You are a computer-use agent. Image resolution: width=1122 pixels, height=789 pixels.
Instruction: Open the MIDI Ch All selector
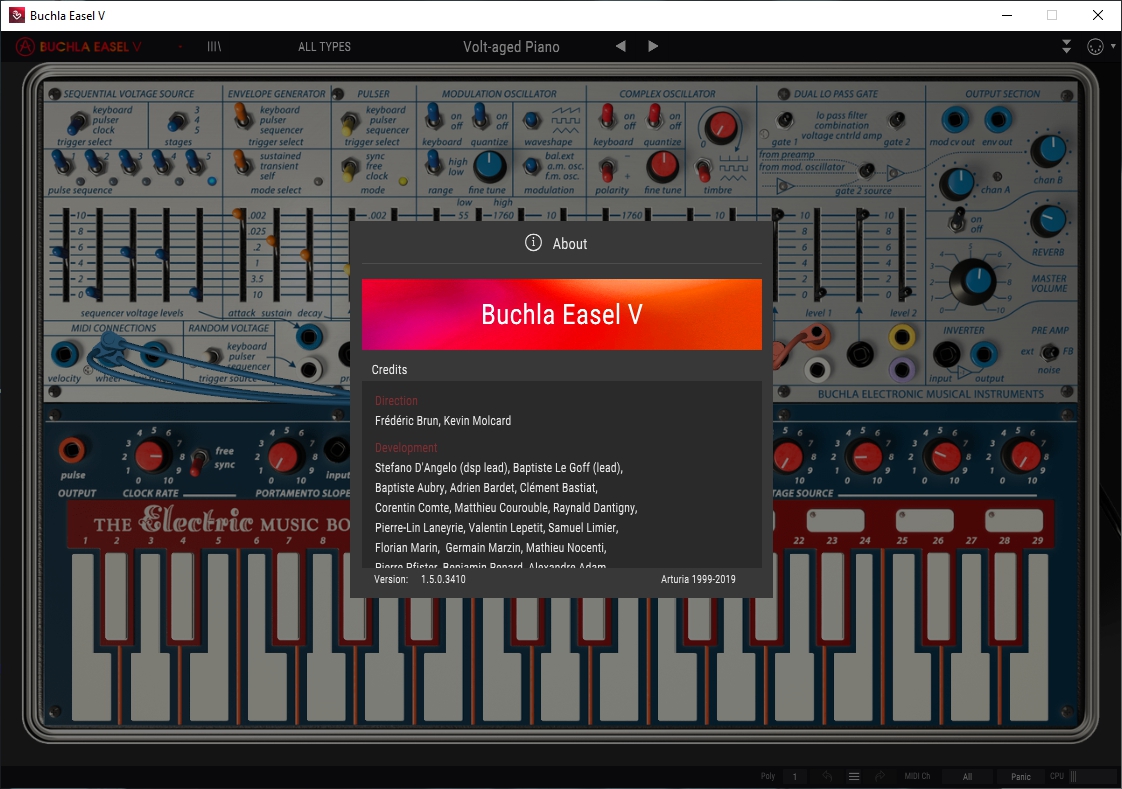click(x=967, y=776)
